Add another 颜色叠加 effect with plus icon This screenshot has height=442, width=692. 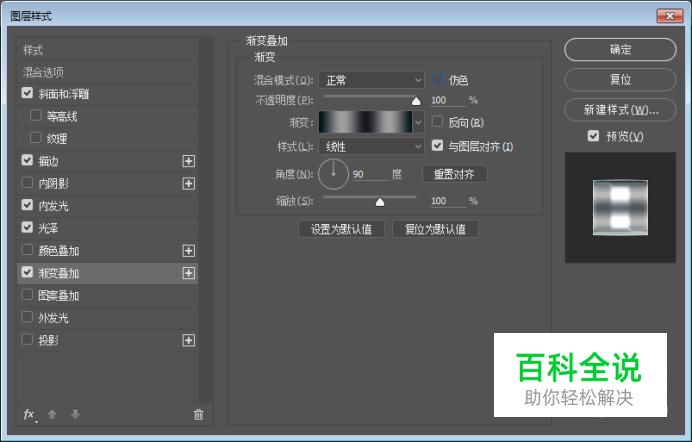(188, 251)
